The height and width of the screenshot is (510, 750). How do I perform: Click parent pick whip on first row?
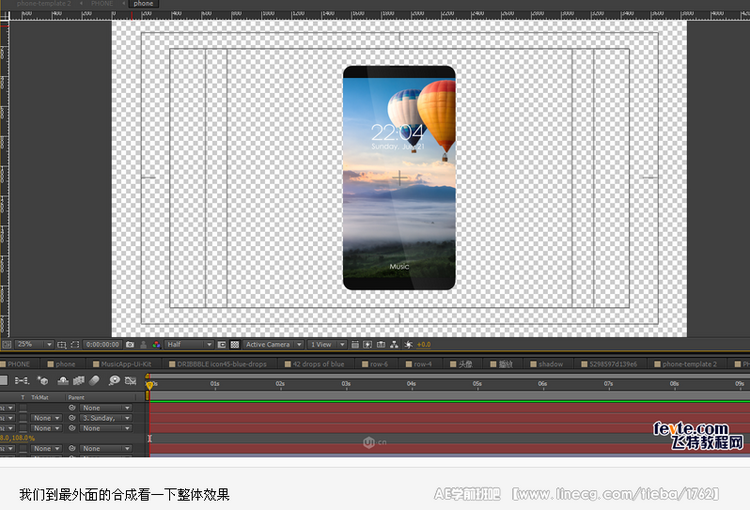click(72, 408)
